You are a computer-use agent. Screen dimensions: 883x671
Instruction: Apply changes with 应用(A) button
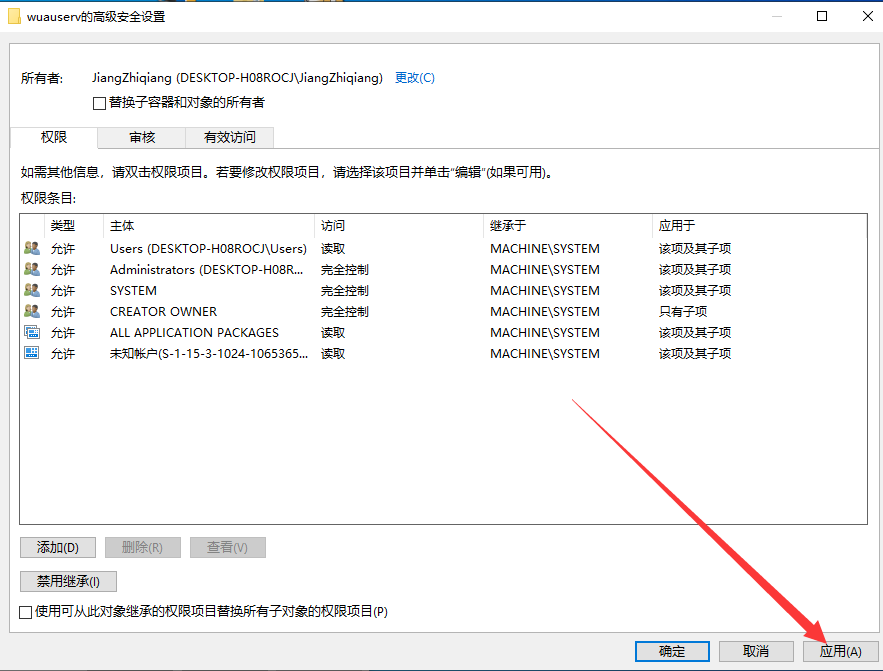point(840,651)
